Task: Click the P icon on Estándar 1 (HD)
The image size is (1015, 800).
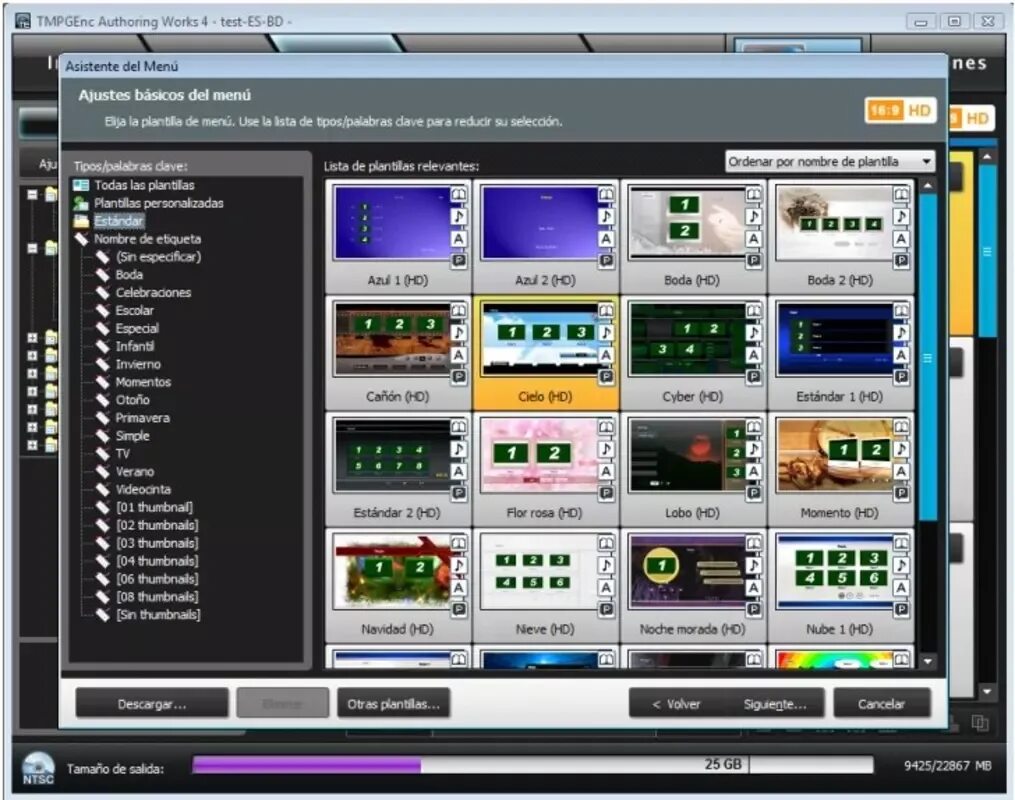Action: (901, 377)
